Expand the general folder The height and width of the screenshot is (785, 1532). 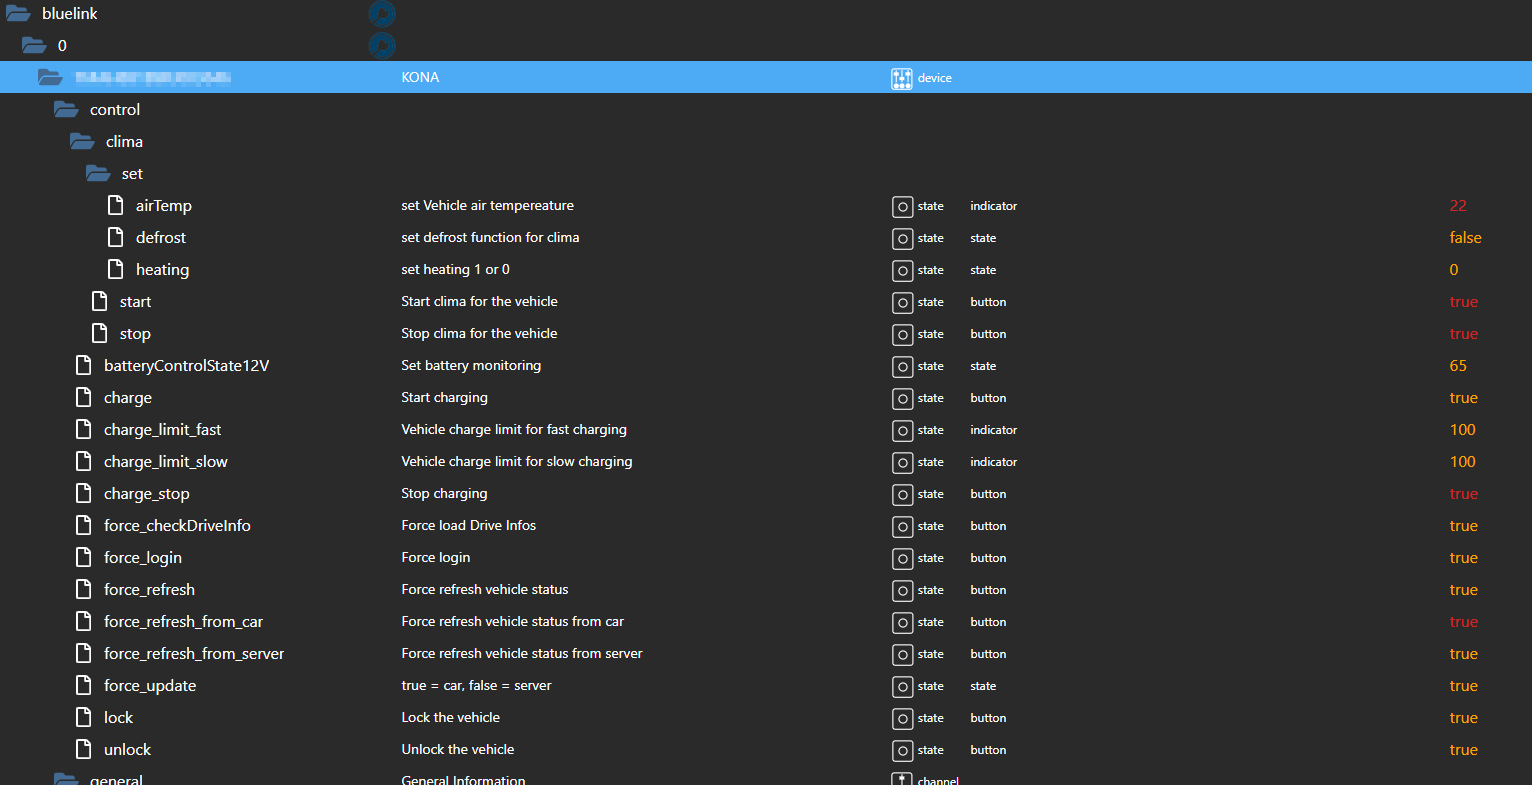[66, 779]
